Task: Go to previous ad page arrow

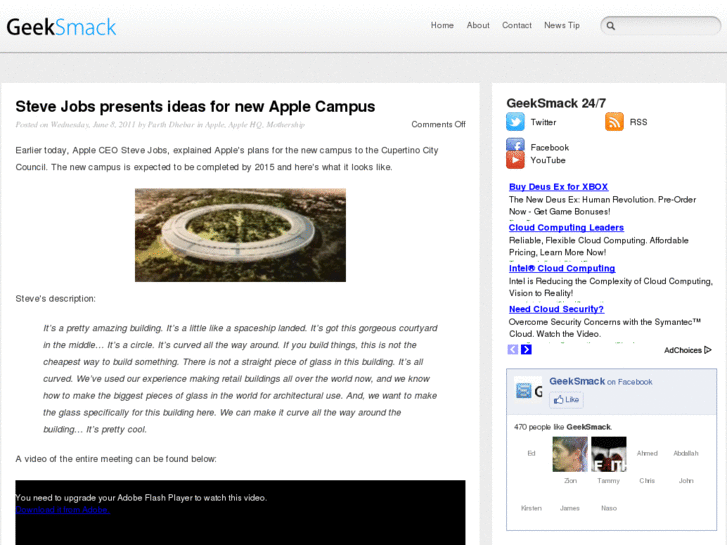Action: pos(512,349)
